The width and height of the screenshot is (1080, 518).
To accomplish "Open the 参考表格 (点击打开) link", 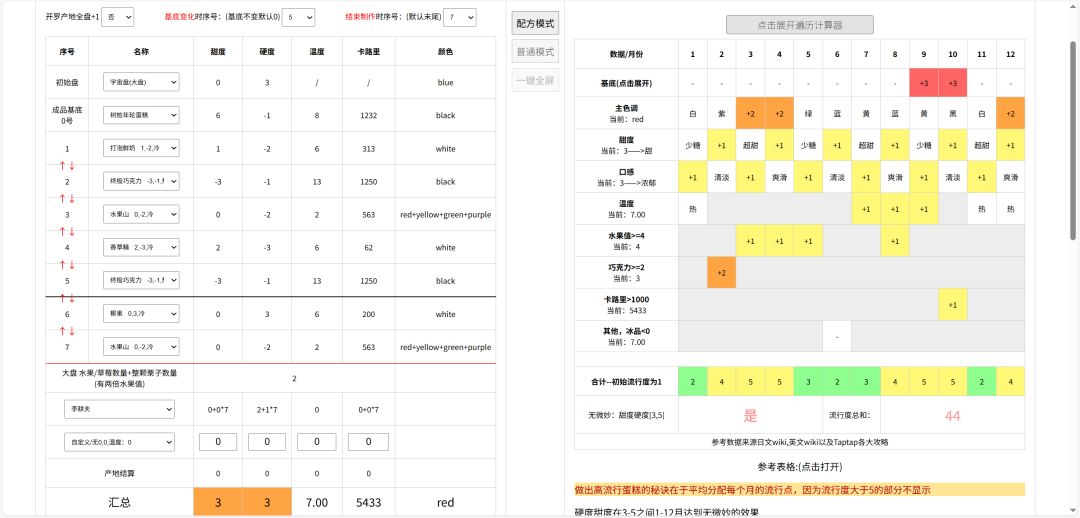I will [799, 467].
